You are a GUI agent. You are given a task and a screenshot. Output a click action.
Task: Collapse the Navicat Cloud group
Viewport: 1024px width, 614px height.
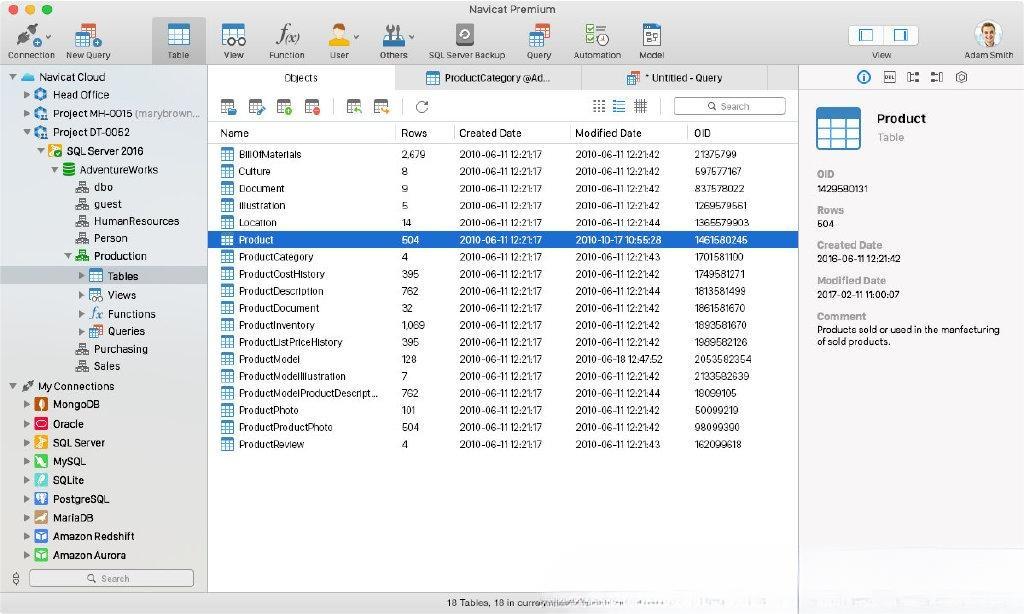[x=13, y=77]
